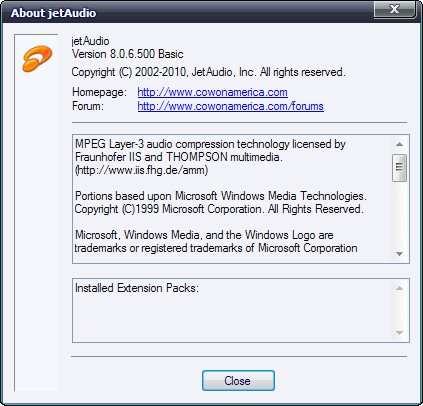Click Installed Extension Packs scroll up arrow
The image size is (423, 406).
point(399,288)
